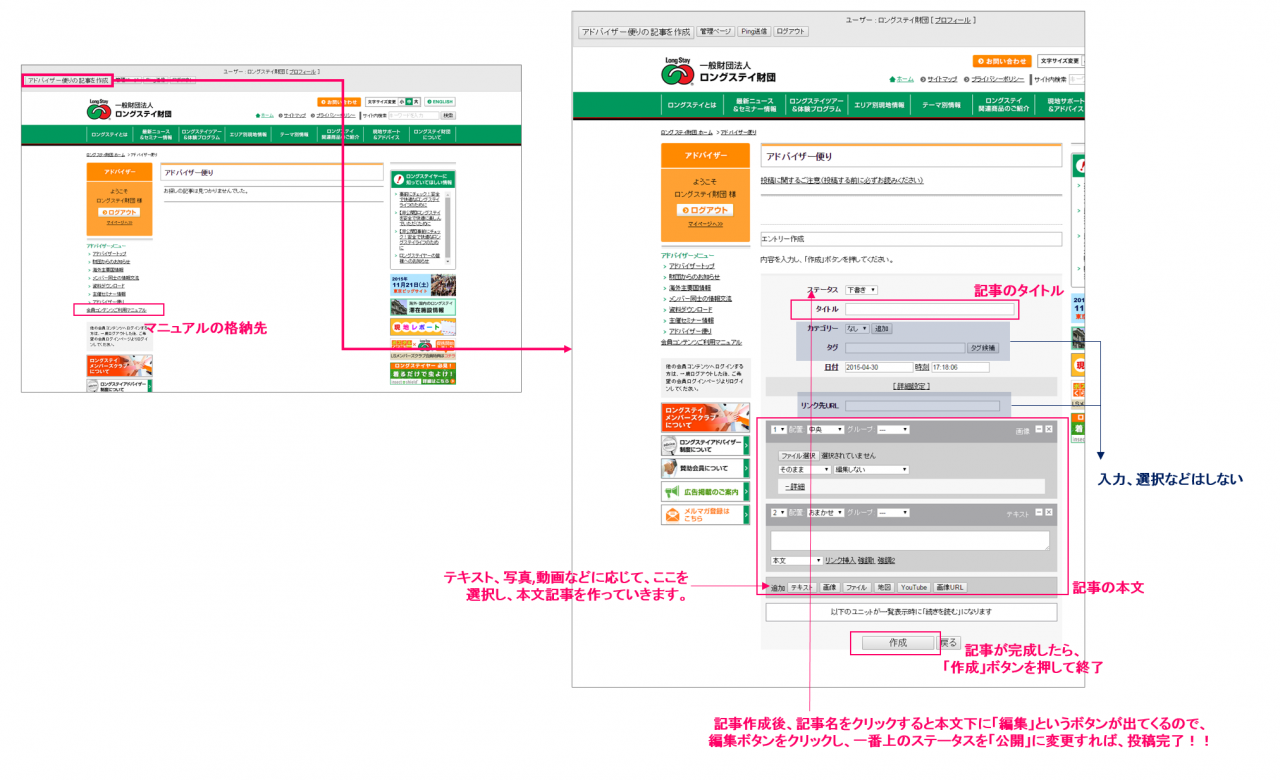Add a ファイル unit

click(x=857, y=588)
